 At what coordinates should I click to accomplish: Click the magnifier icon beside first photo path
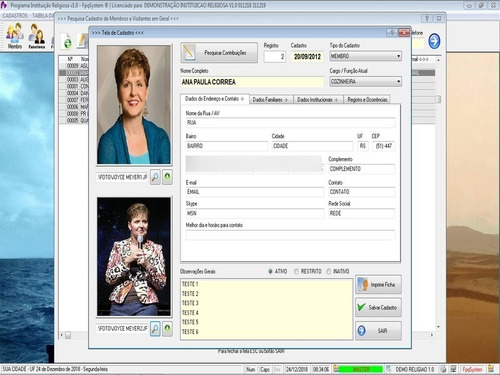point(155,177)
